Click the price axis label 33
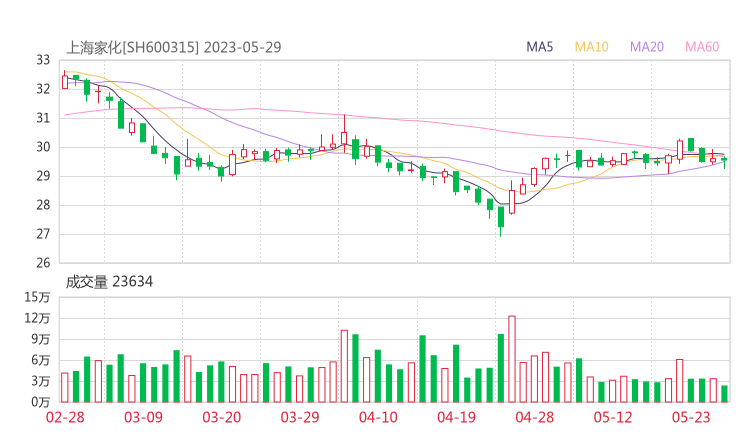The image size is (740, 440). (43, 60)
